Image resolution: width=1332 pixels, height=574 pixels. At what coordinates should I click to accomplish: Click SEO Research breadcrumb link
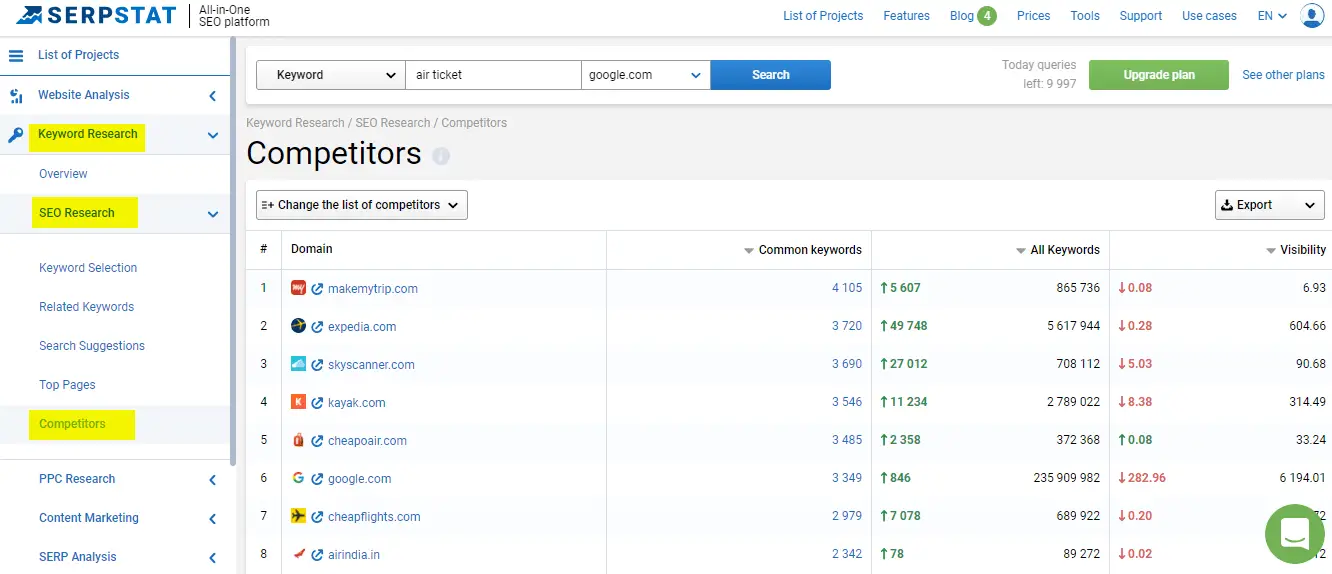coord(393,123)
